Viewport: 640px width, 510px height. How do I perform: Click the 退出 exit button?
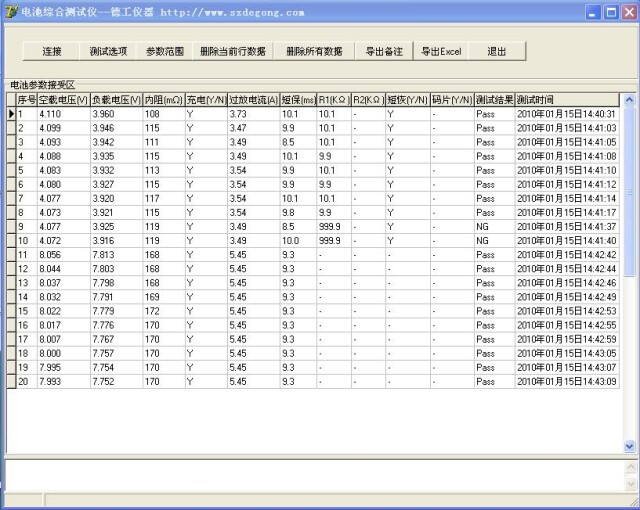[x=497, y=51]
